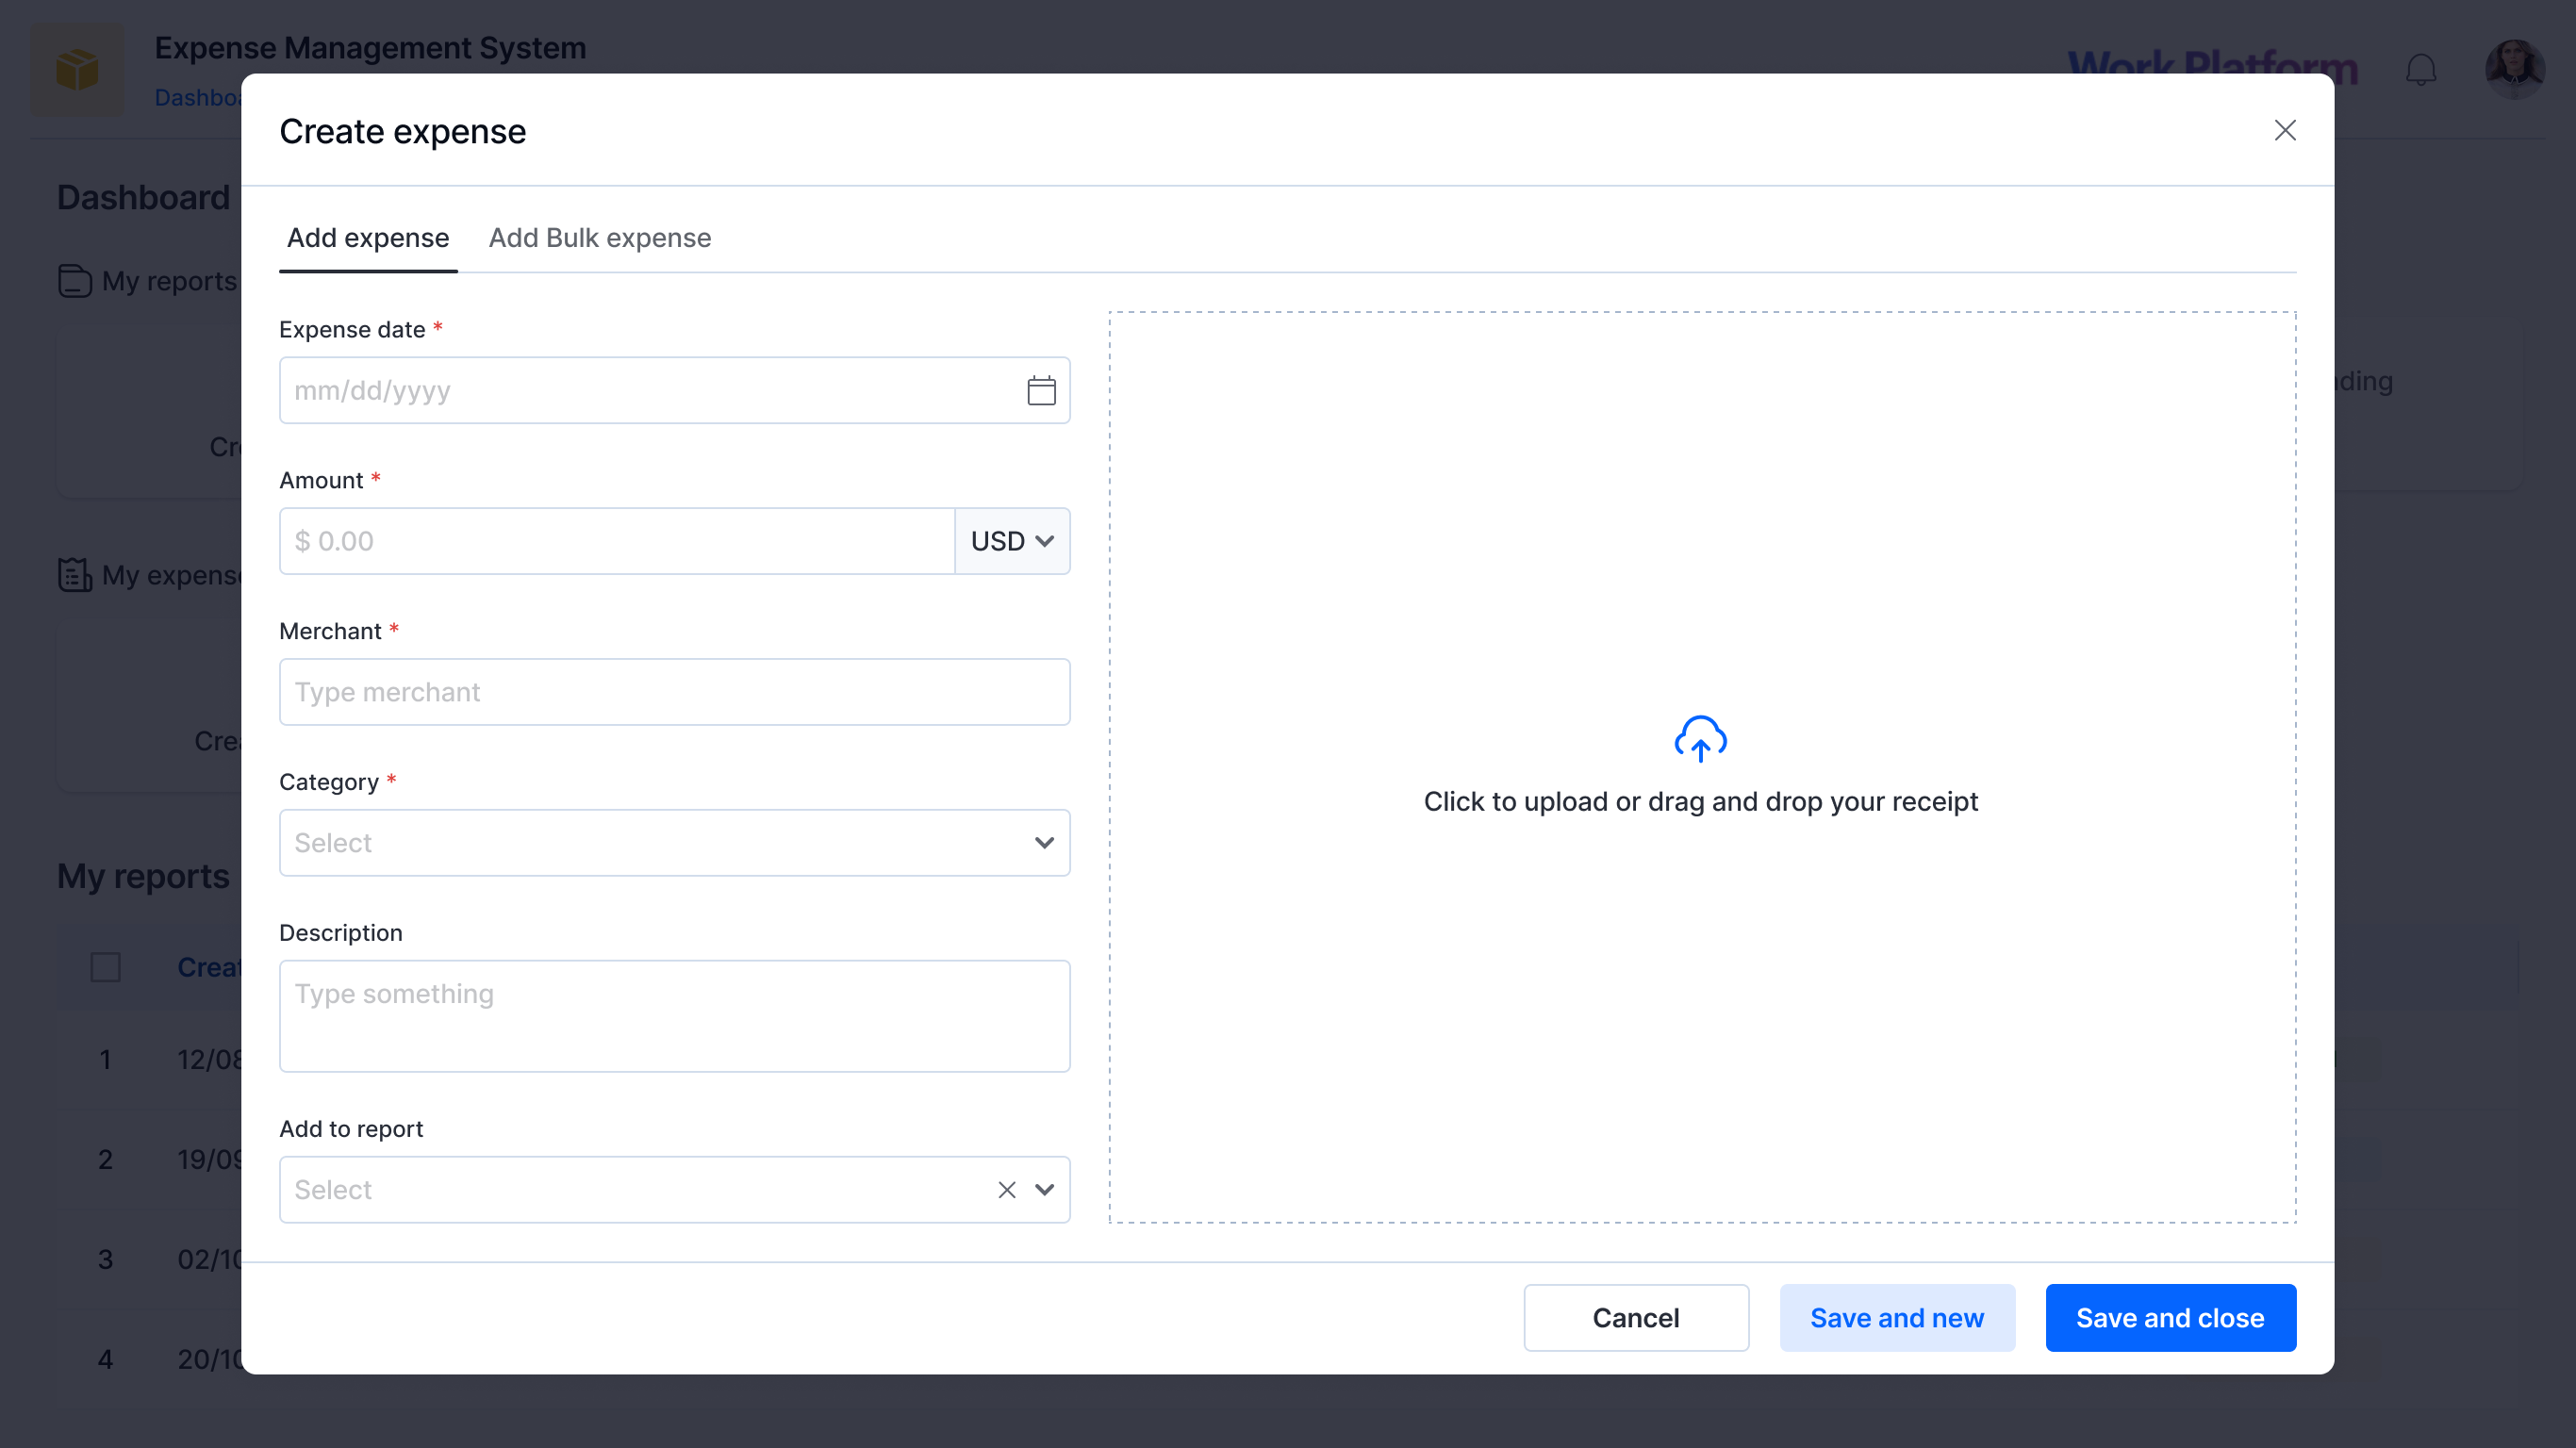Open the calendar date picker icon

coord(1041,390)
